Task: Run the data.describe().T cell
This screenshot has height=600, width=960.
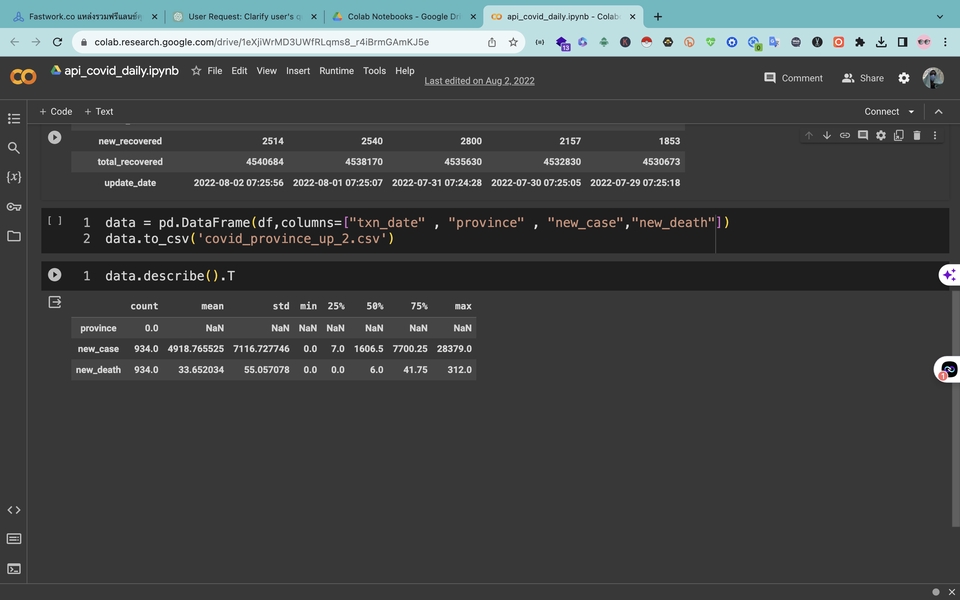Action: [x=55, y=275]
